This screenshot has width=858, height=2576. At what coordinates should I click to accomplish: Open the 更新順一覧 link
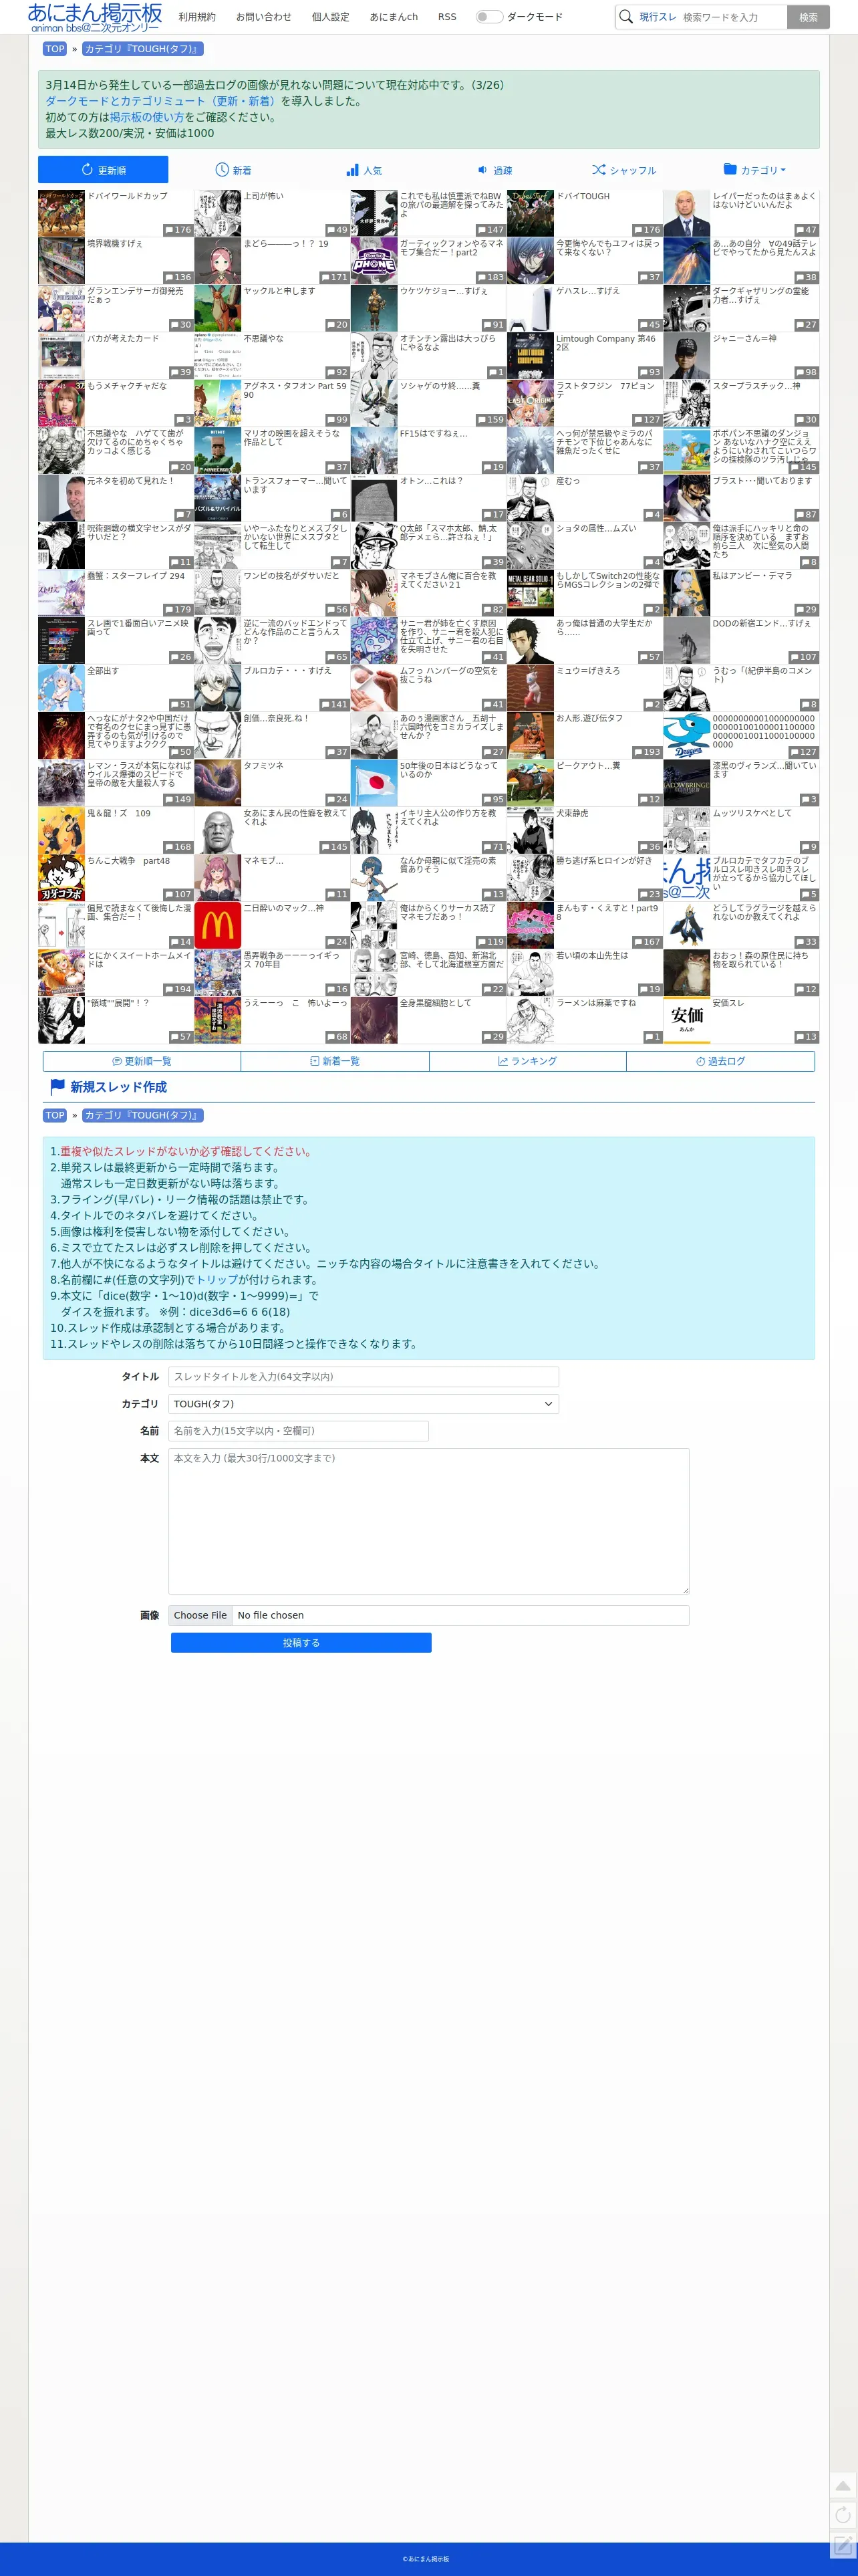(141, 1061)
